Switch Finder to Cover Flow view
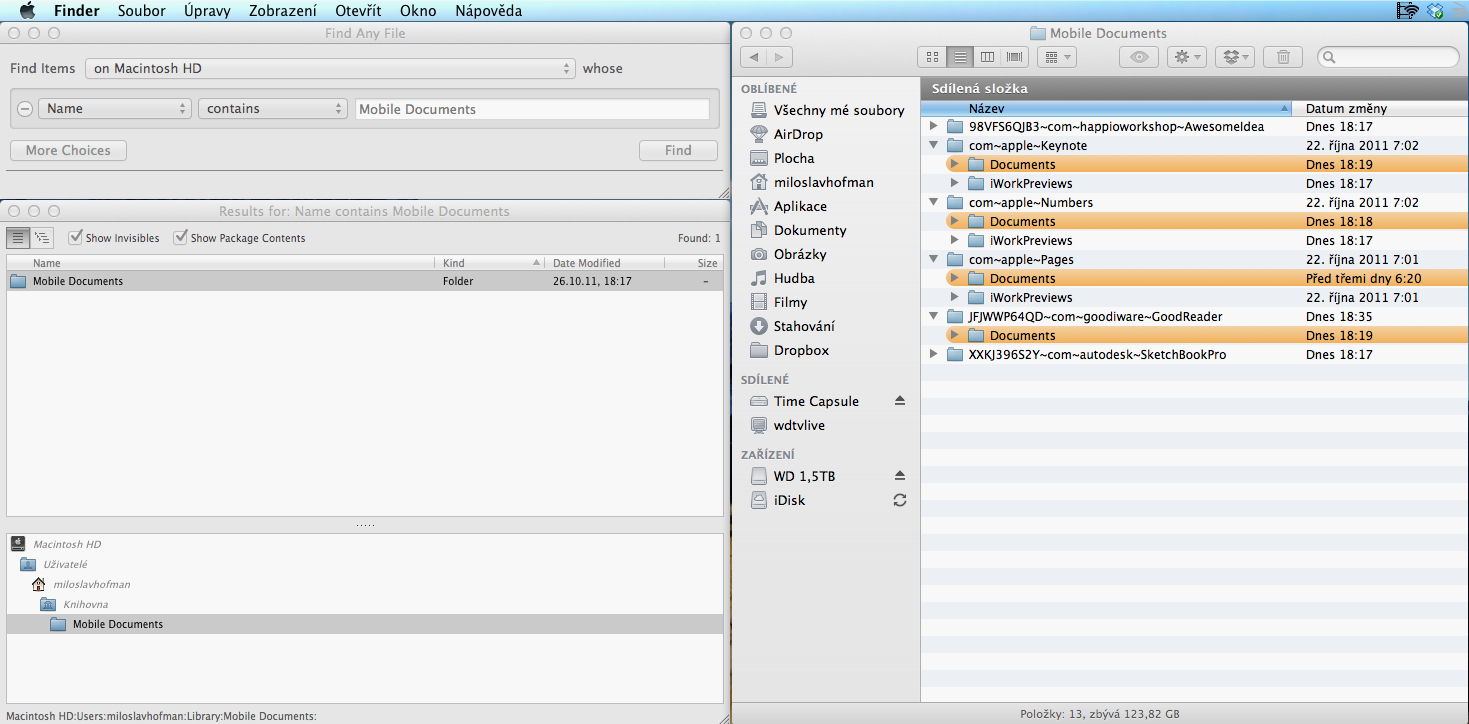Image resolution: width=1469 pixels, height=724 pixels. (1016, 57)
